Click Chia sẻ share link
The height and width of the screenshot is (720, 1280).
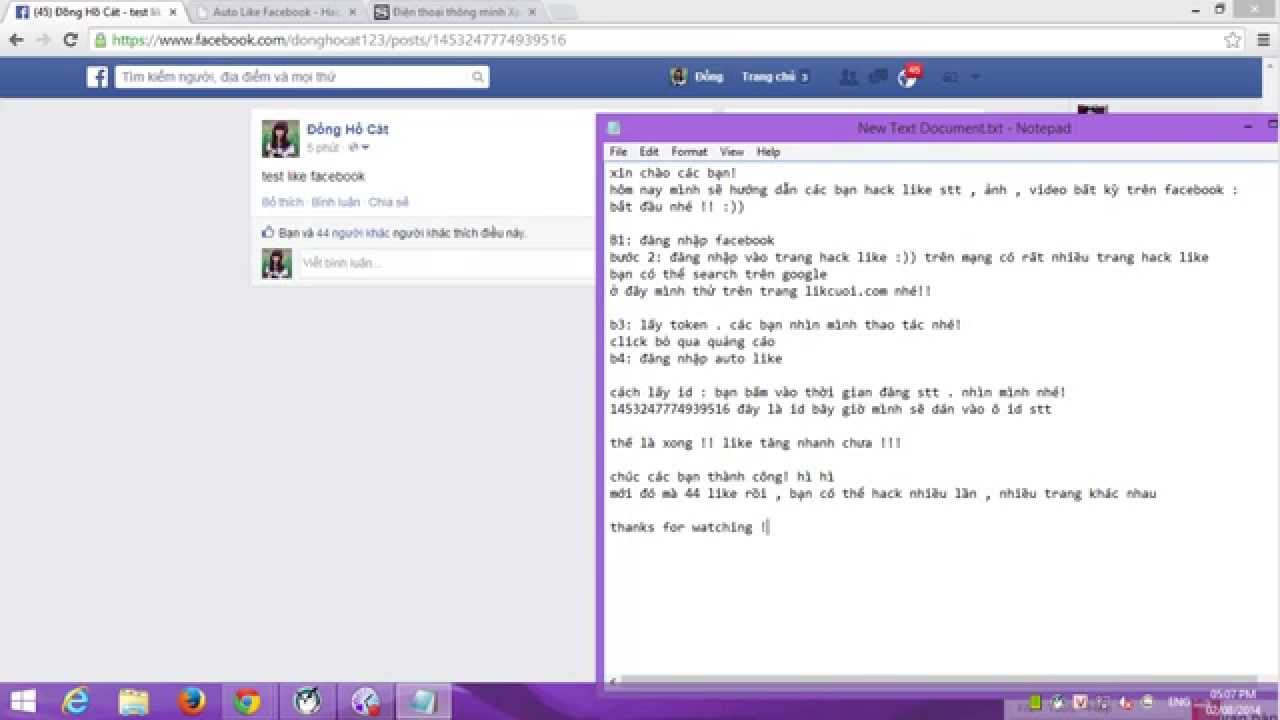click(x=388, y=202)
